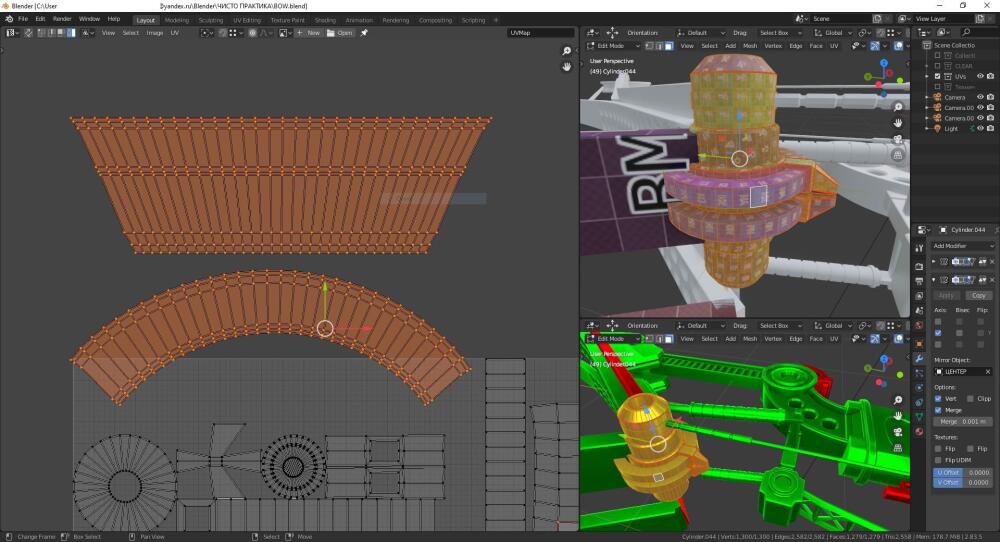Select vertex select mode in top 3D viewport

point(649,46)
